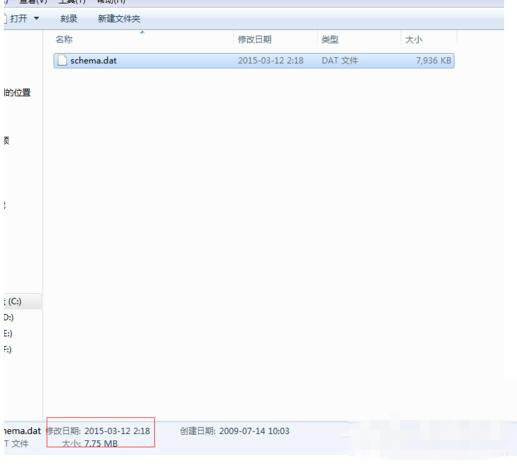
Task: Click the DAT 文件 type cell
Action: pyautogui.click(x=340, y=61)
